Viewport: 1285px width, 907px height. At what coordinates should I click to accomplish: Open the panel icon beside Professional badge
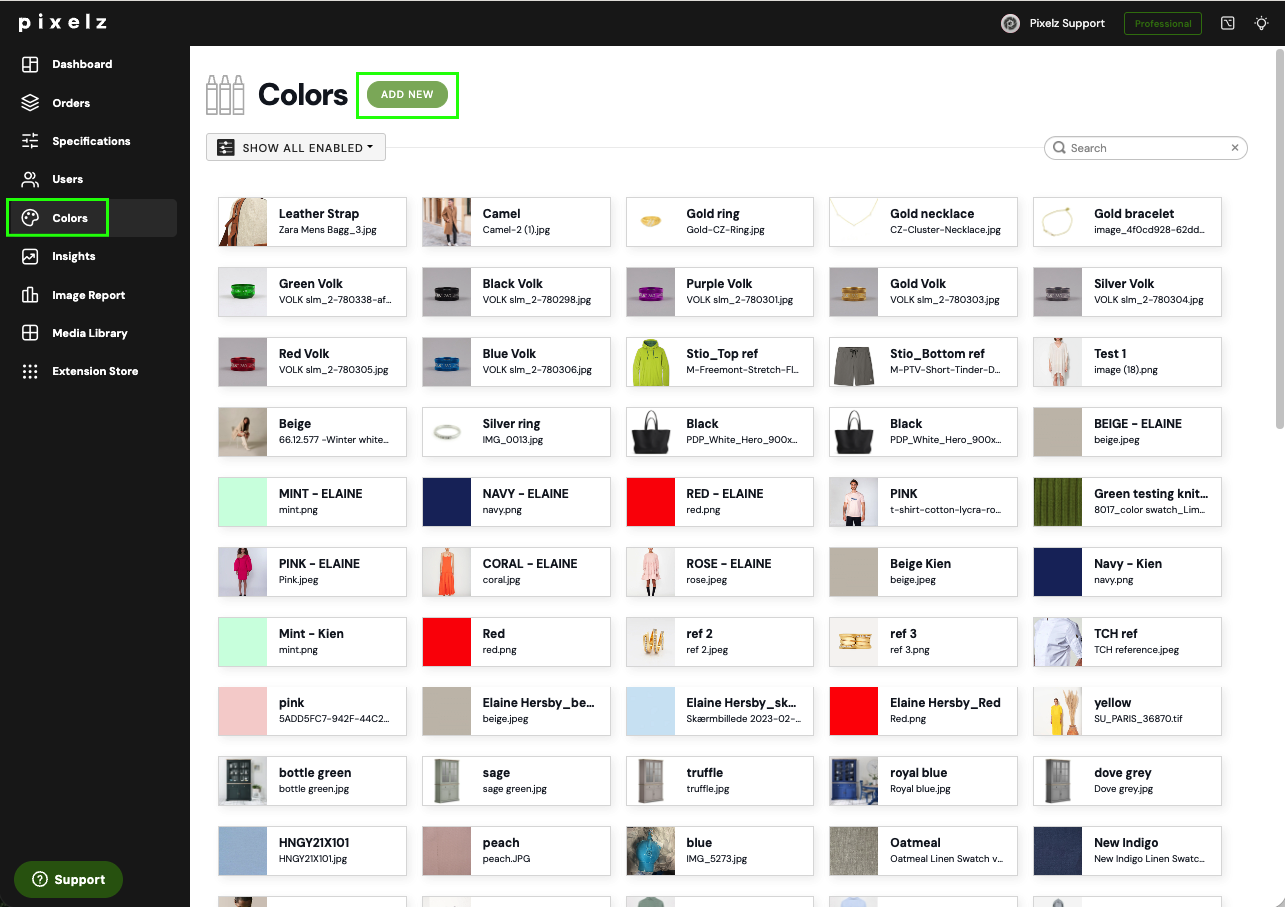pyautogui.click(x=1228, y=23)
